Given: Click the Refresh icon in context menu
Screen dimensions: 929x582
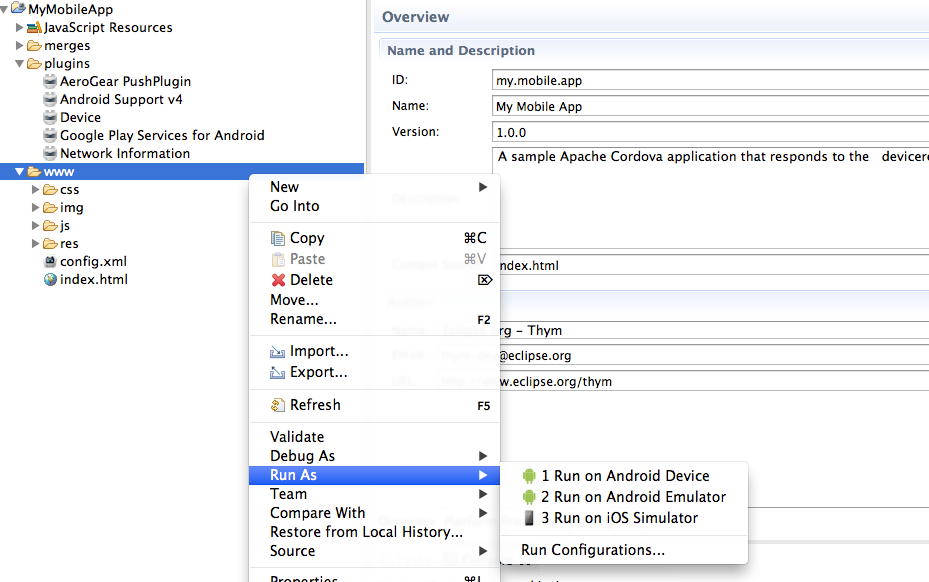Looking at the screenshot, I should coord(278,405).
